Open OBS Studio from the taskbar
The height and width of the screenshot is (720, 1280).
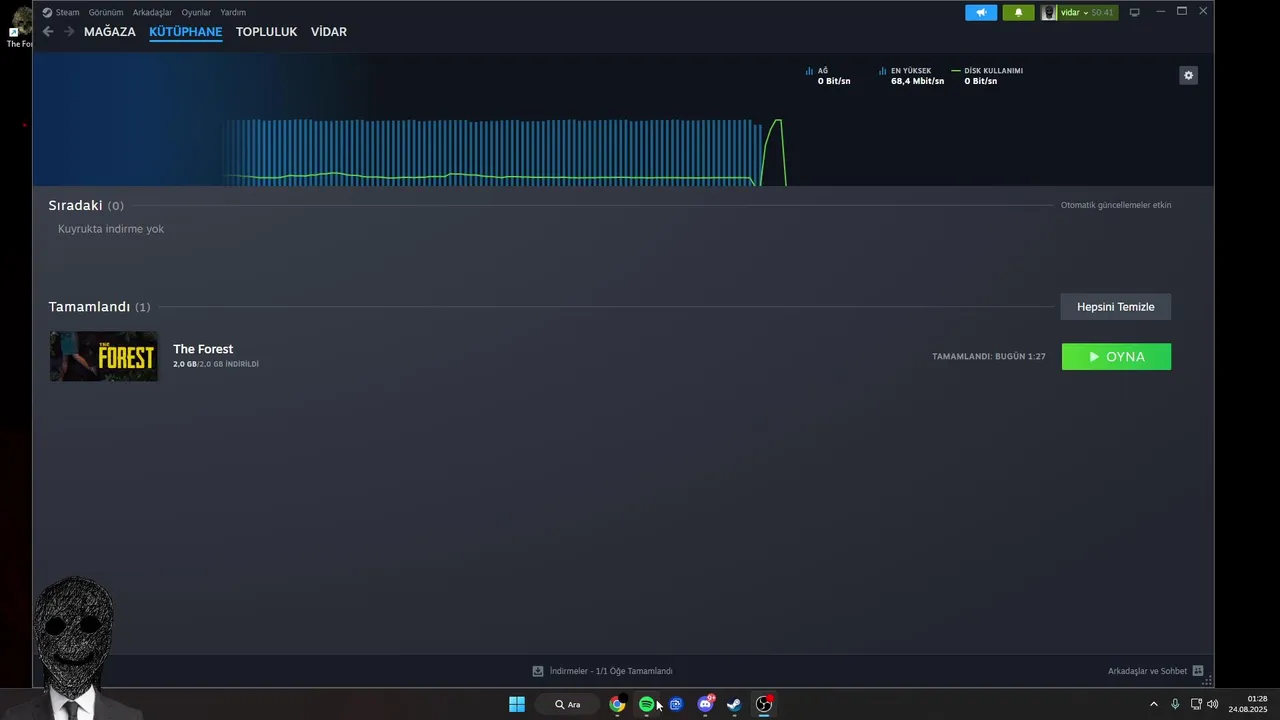[764, 704]
